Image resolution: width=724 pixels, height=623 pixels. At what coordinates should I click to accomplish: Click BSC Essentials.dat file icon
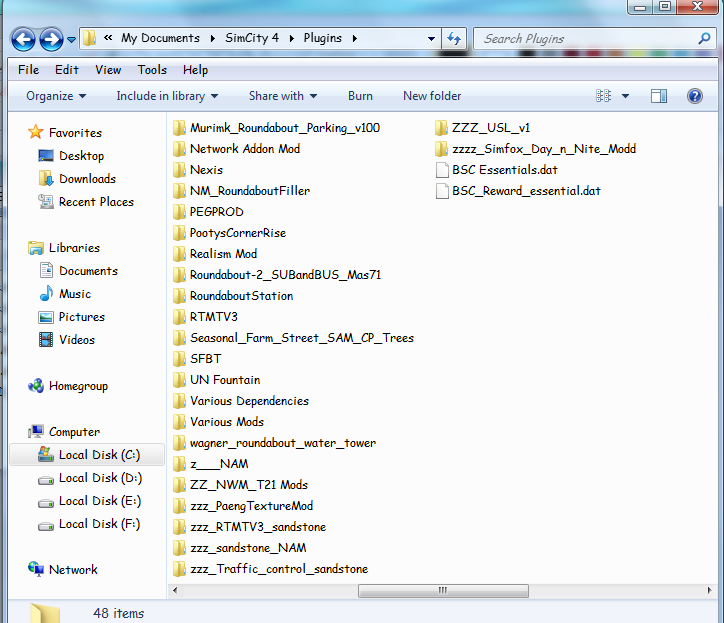(x=442, y=170)
